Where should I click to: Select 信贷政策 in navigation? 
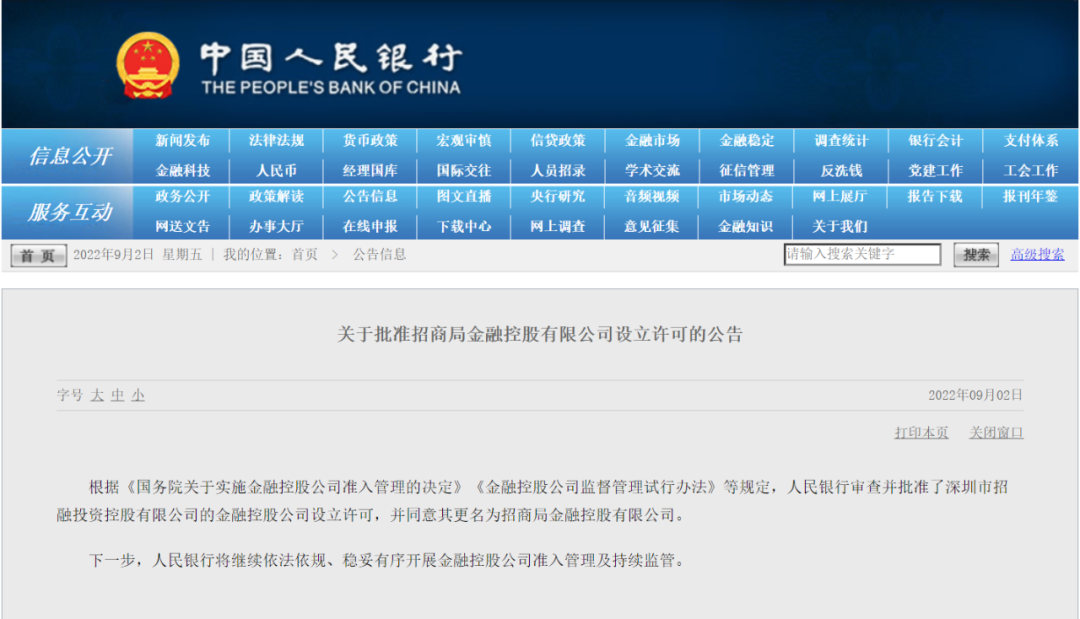click(x=558, y=140)
